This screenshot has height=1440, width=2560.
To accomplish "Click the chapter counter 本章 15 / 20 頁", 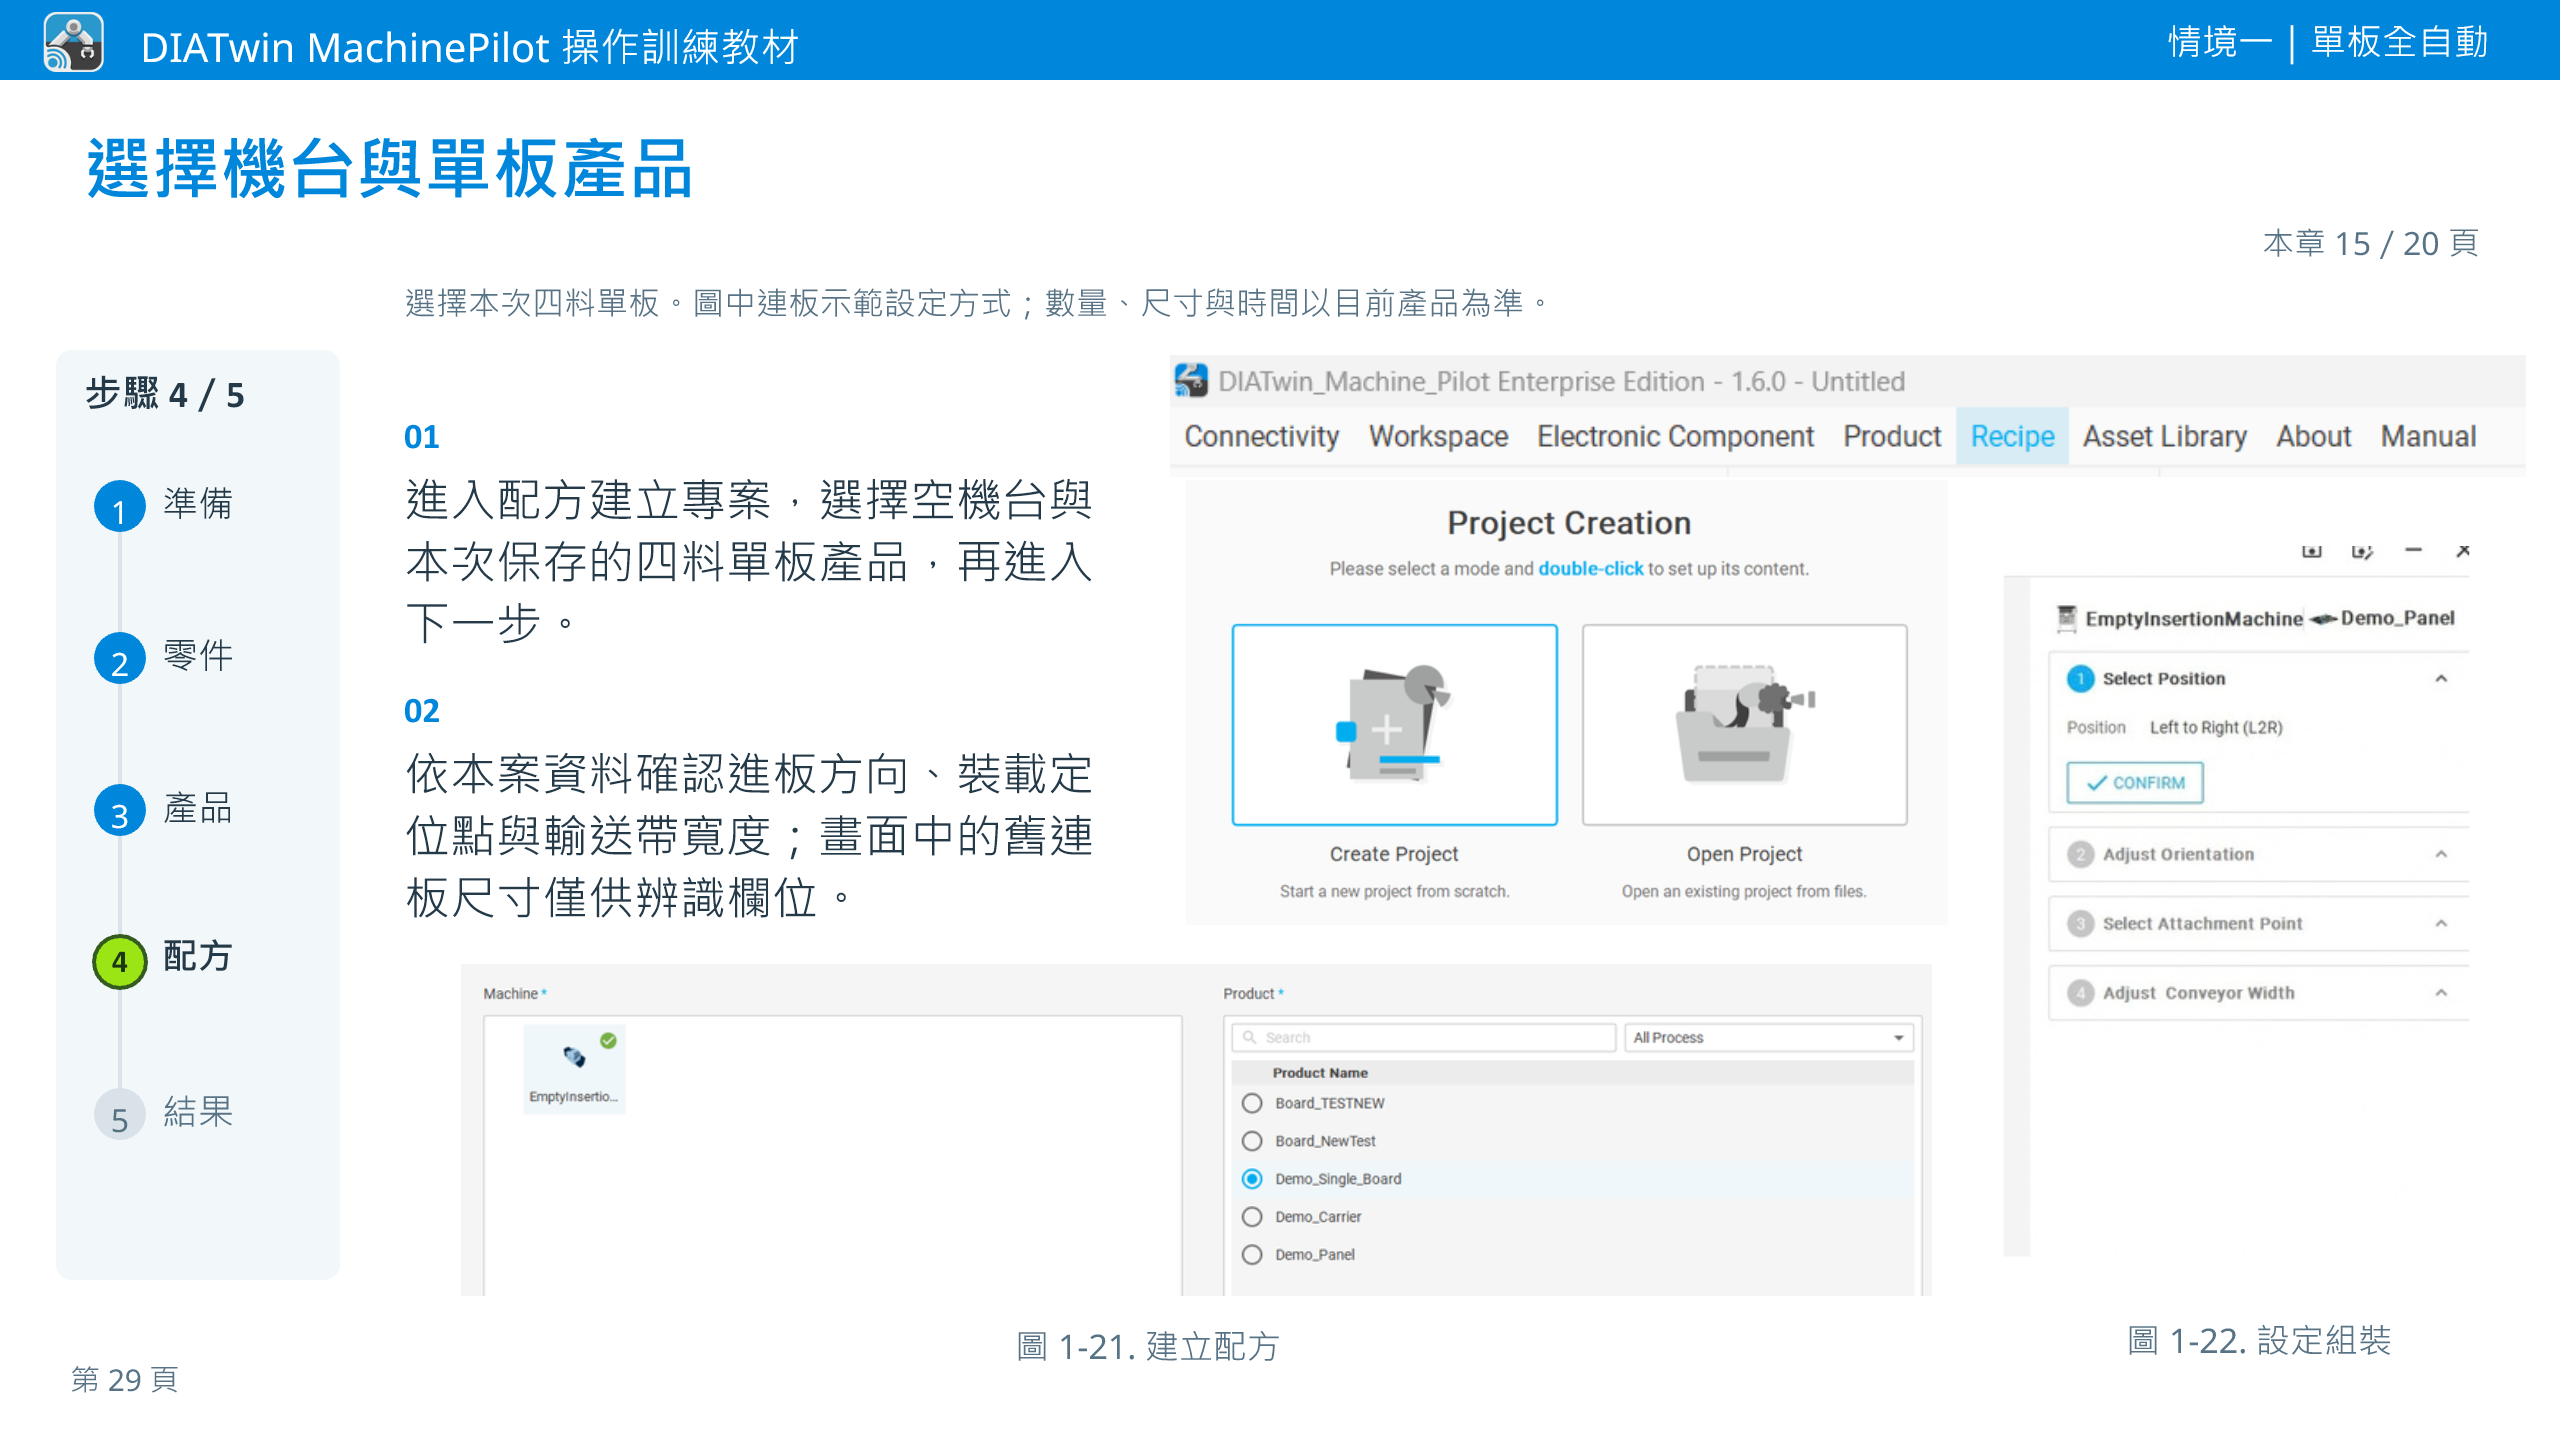I will 2370,243.
